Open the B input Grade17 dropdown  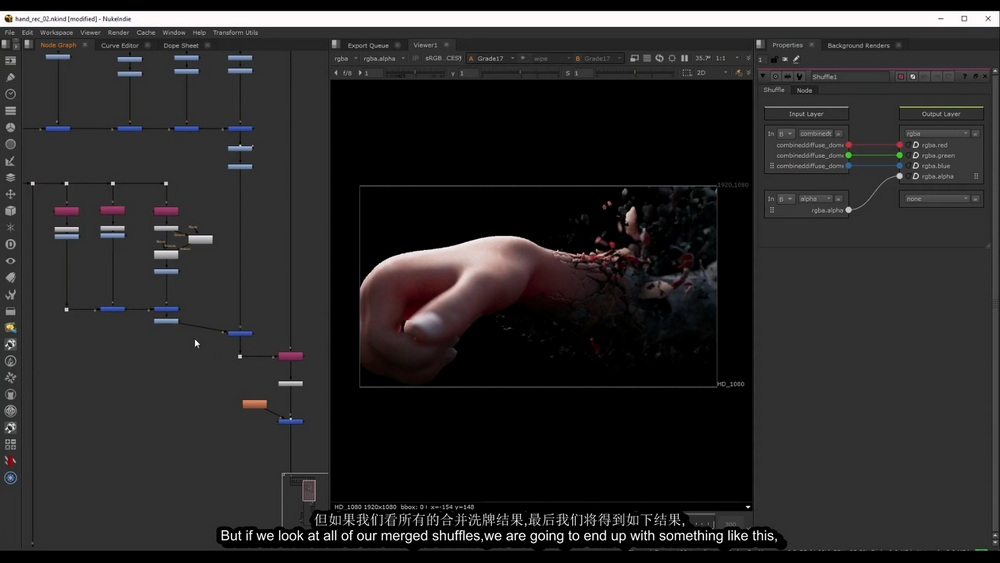(x=598, y=59)
